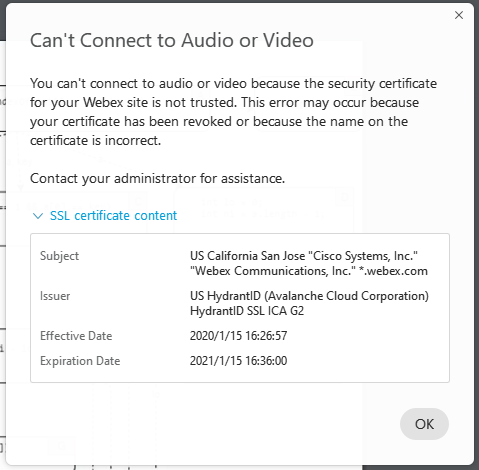Confirm the dialog with the OK button
Viewport: 479px width, 470px height.
tap(424, 424)
